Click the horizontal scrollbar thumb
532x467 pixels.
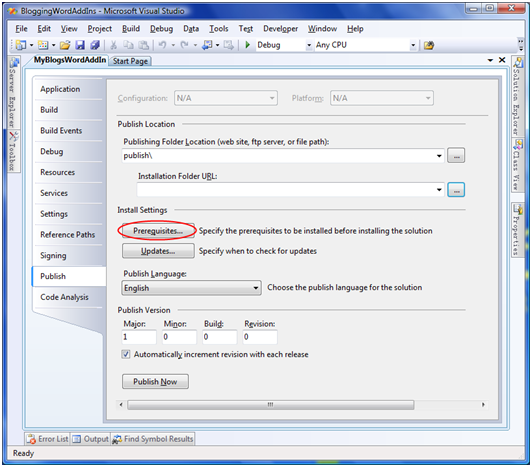coord(271,405)
